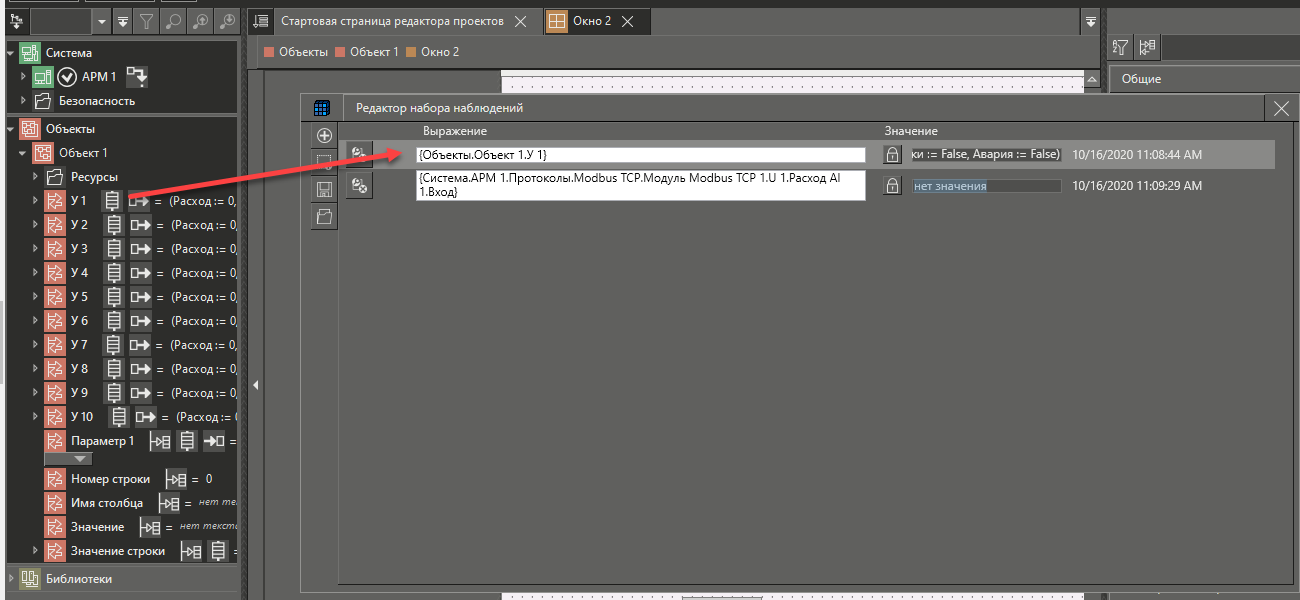Click the filter funnel icon in tree toolbar

click(x=147, y=21)
